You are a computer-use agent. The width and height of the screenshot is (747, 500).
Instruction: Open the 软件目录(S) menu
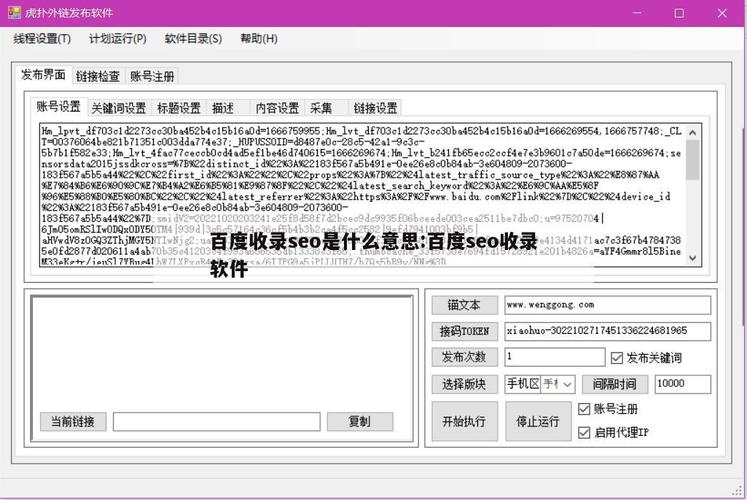click(x=193, y=39)
